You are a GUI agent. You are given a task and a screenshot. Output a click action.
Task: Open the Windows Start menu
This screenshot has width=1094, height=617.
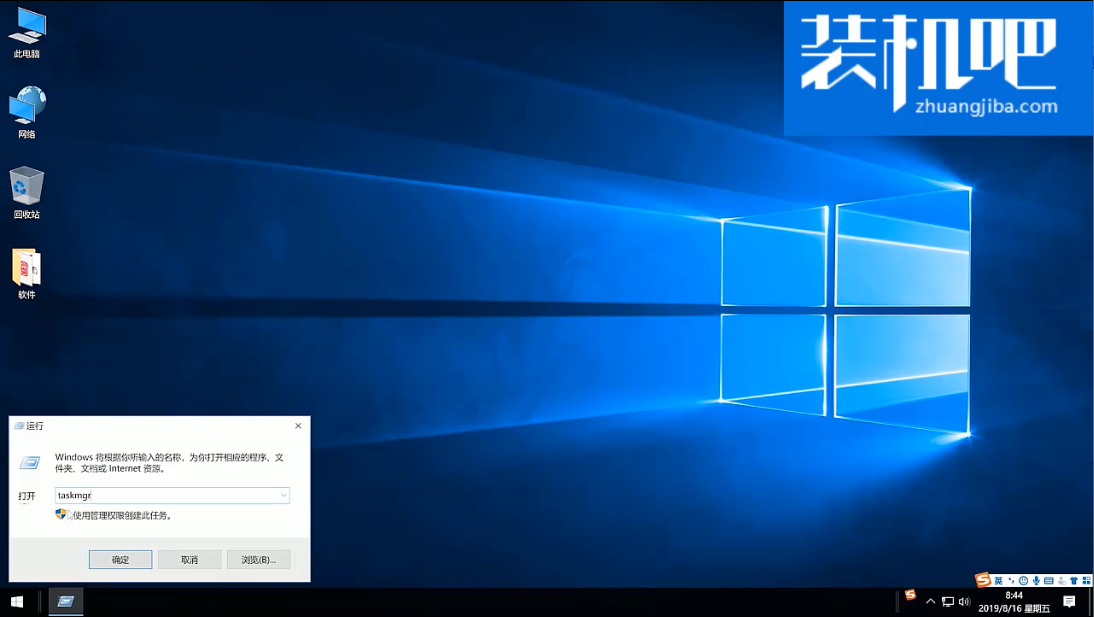(x=17, y=602)
